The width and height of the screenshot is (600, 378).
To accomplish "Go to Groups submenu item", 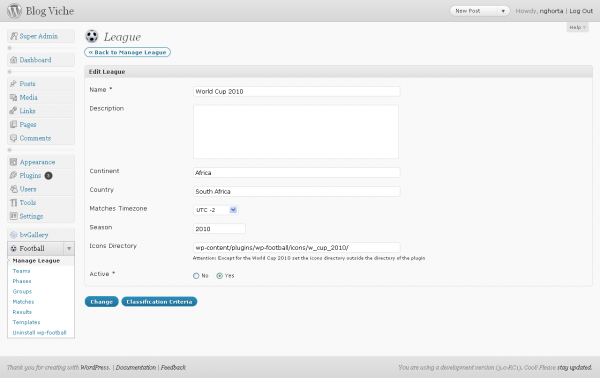I will point(22,292).
